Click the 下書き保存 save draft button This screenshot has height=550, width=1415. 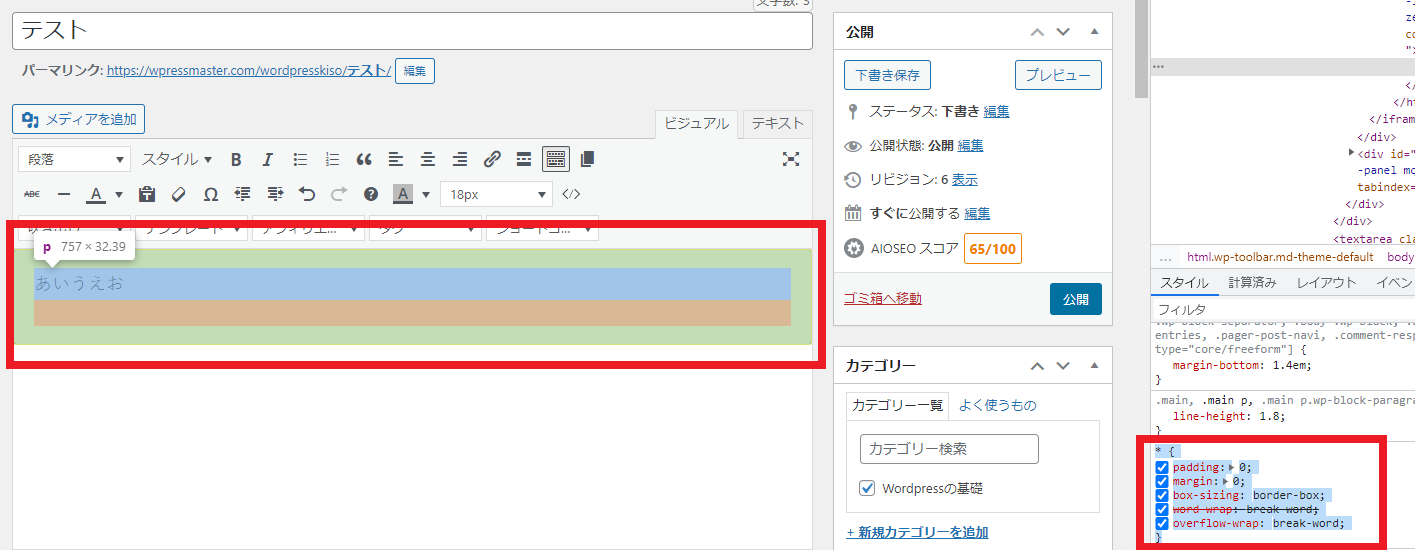(887, 75)
